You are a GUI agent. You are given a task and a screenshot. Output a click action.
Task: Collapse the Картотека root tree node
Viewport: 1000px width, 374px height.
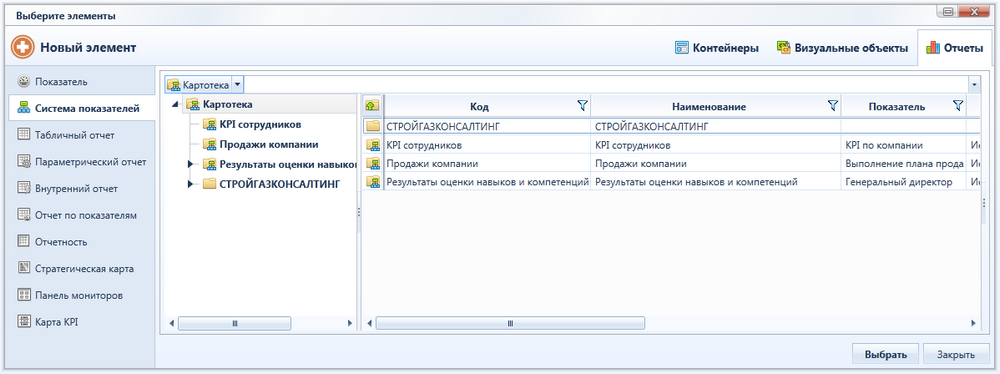(x=175, y=105)
